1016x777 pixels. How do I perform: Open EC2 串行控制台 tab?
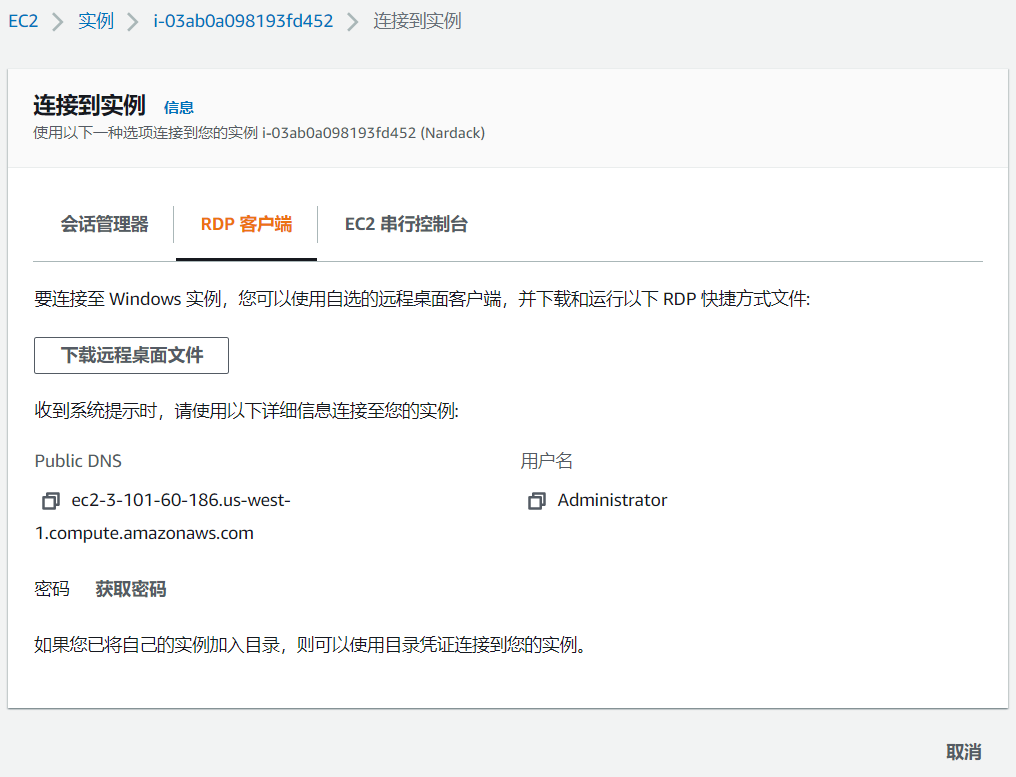coord(406,224)
